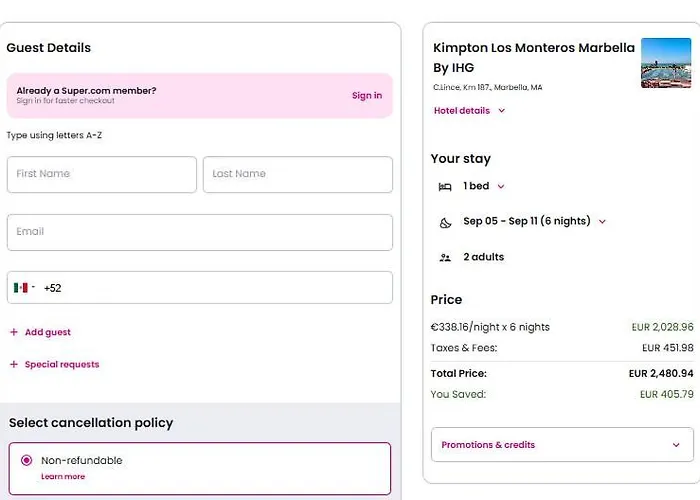Click the Guest Details heading

[x=49, y=48]
